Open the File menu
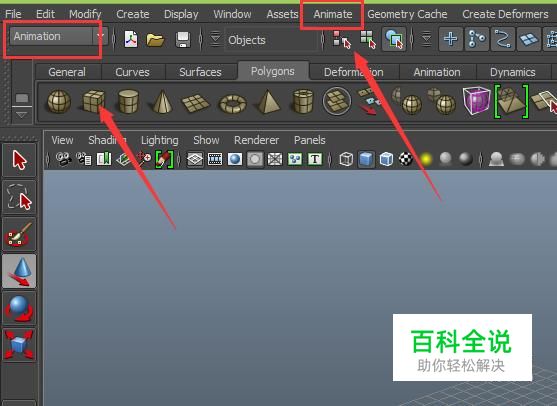The image size is (557, 406). 13,14
